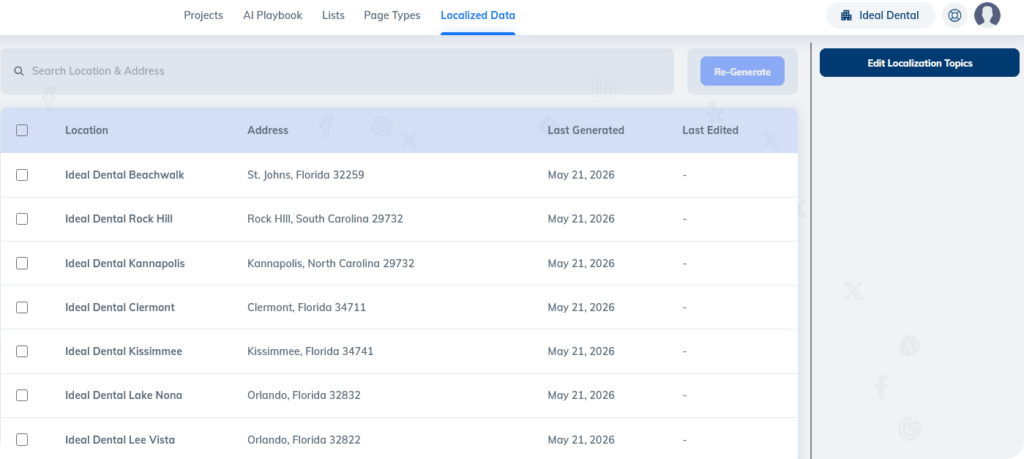Enable the Ideal Dental Kissimmee checkbox
The image size is (1024, 459).
point(22,351)
